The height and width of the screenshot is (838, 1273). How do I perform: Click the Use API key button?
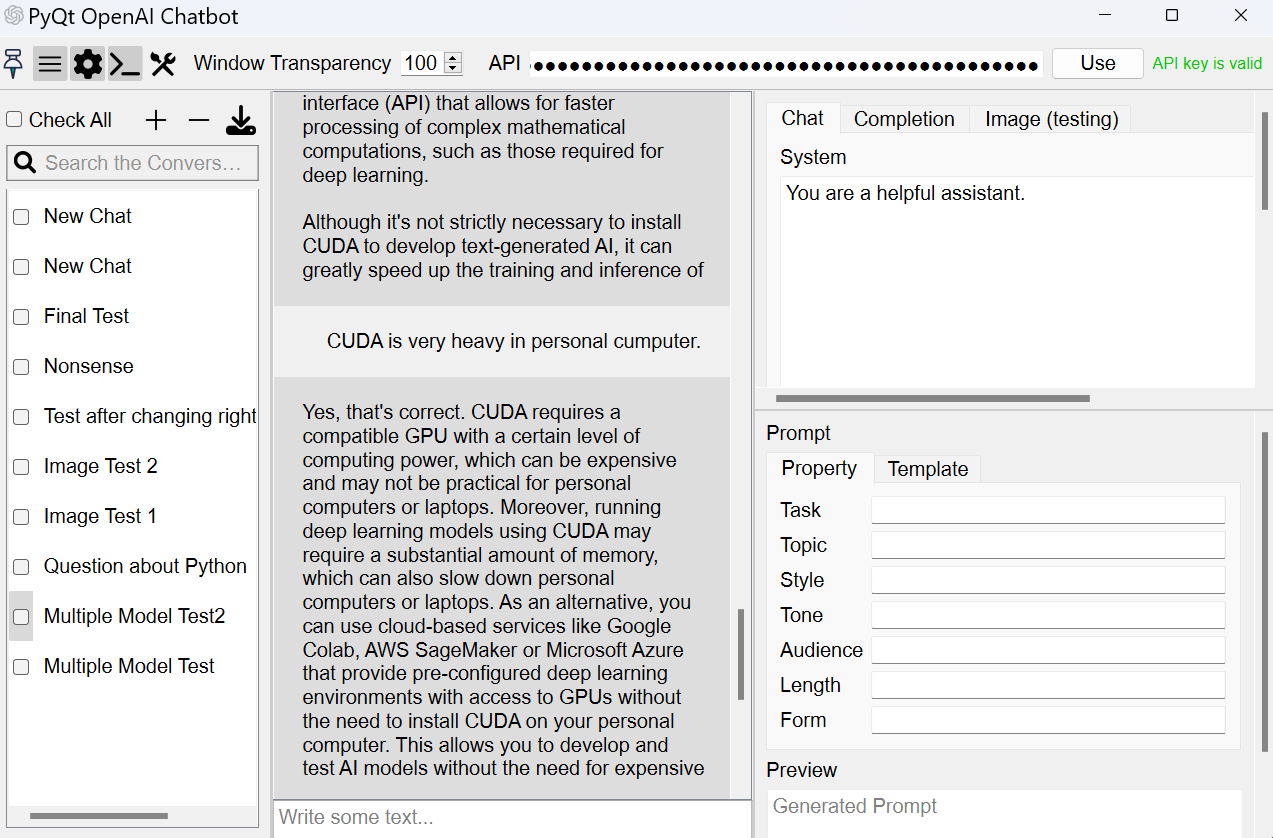click(x=1097, y=63)
